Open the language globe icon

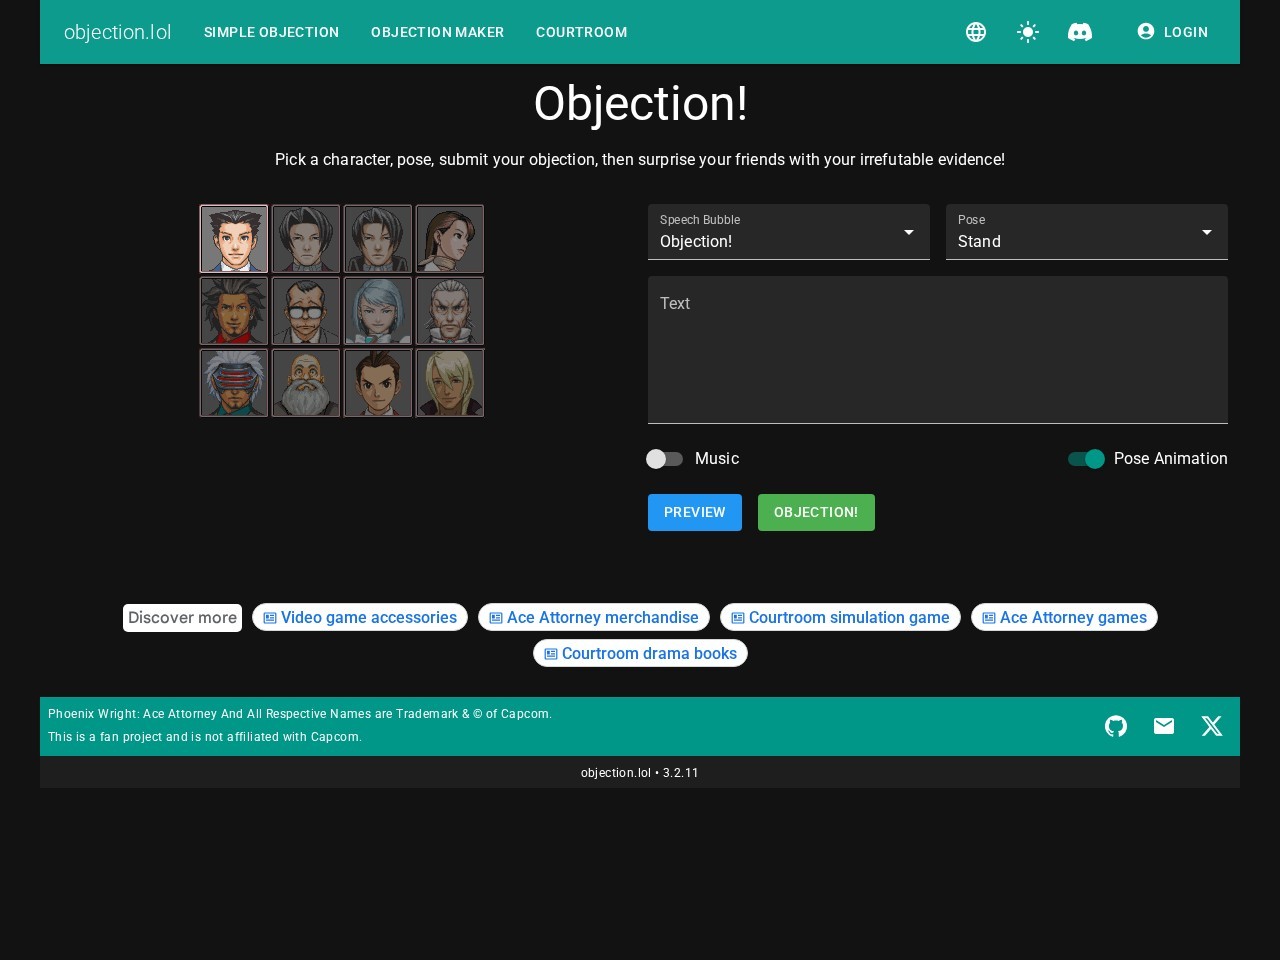point(976,32)
